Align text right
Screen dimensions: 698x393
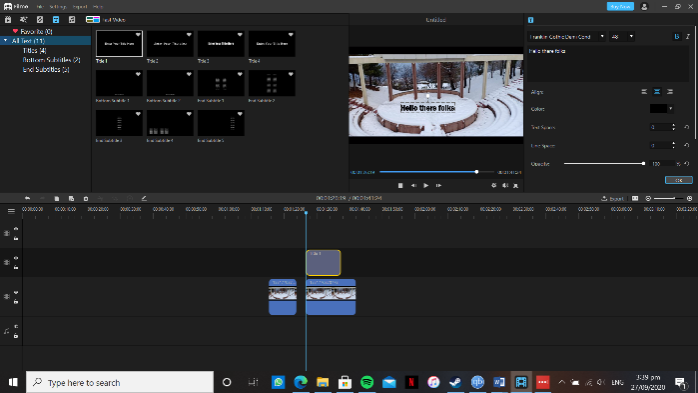pyautogui.click(x=670, y=92)
